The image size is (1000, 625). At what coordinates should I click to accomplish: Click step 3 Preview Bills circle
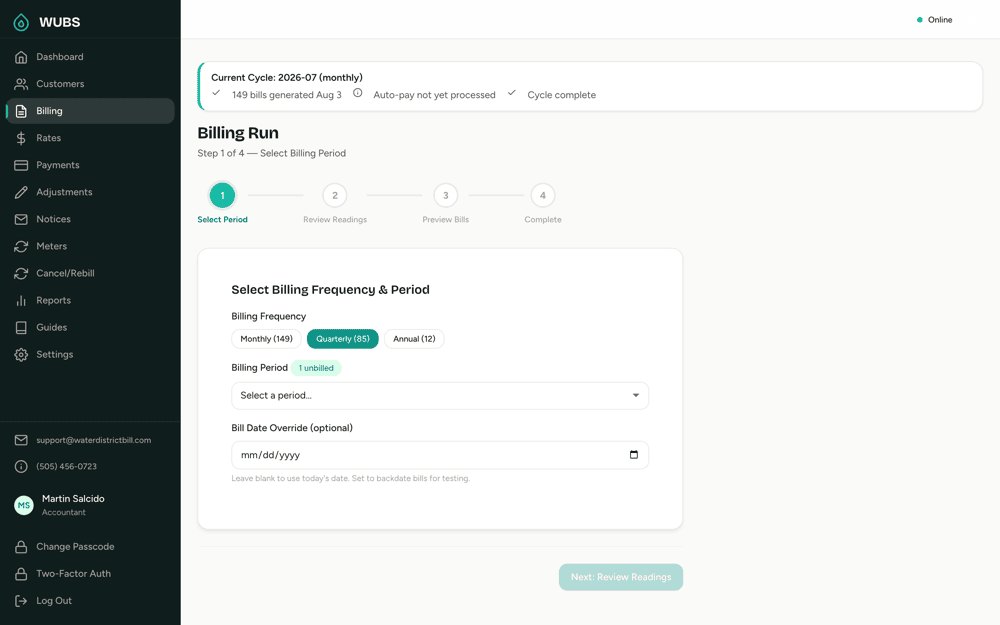[446, 195]
